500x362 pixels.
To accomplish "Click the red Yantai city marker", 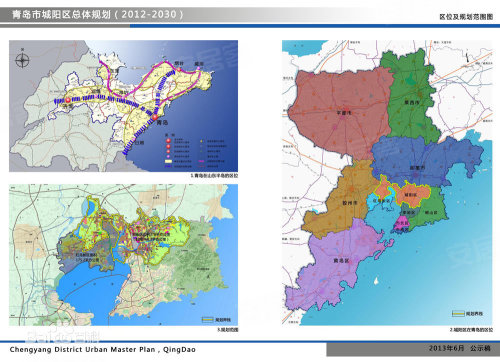I will pyautogui.click(x=179, y=69).
